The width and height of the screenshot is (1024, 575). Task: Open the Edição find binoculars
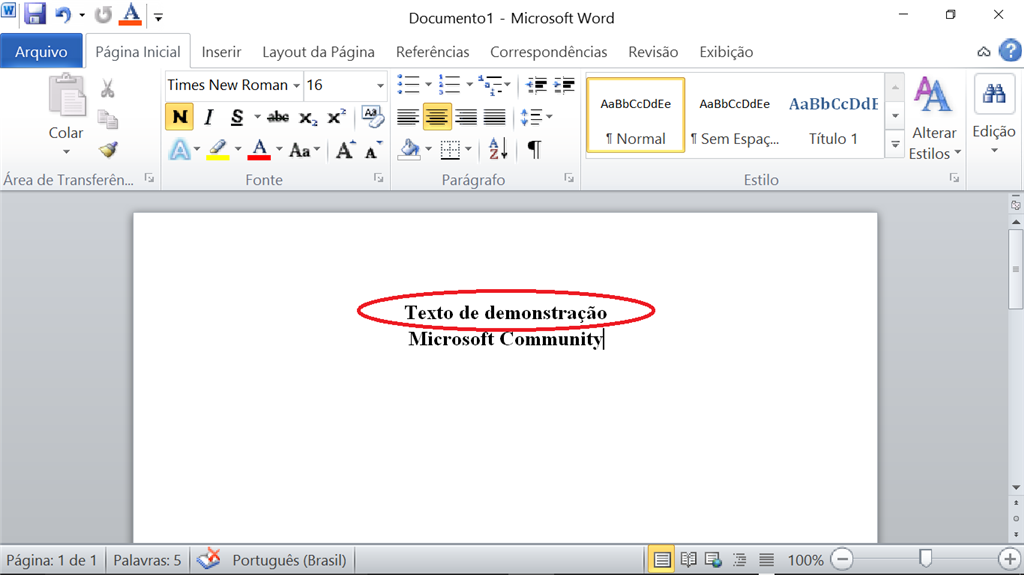994,95
